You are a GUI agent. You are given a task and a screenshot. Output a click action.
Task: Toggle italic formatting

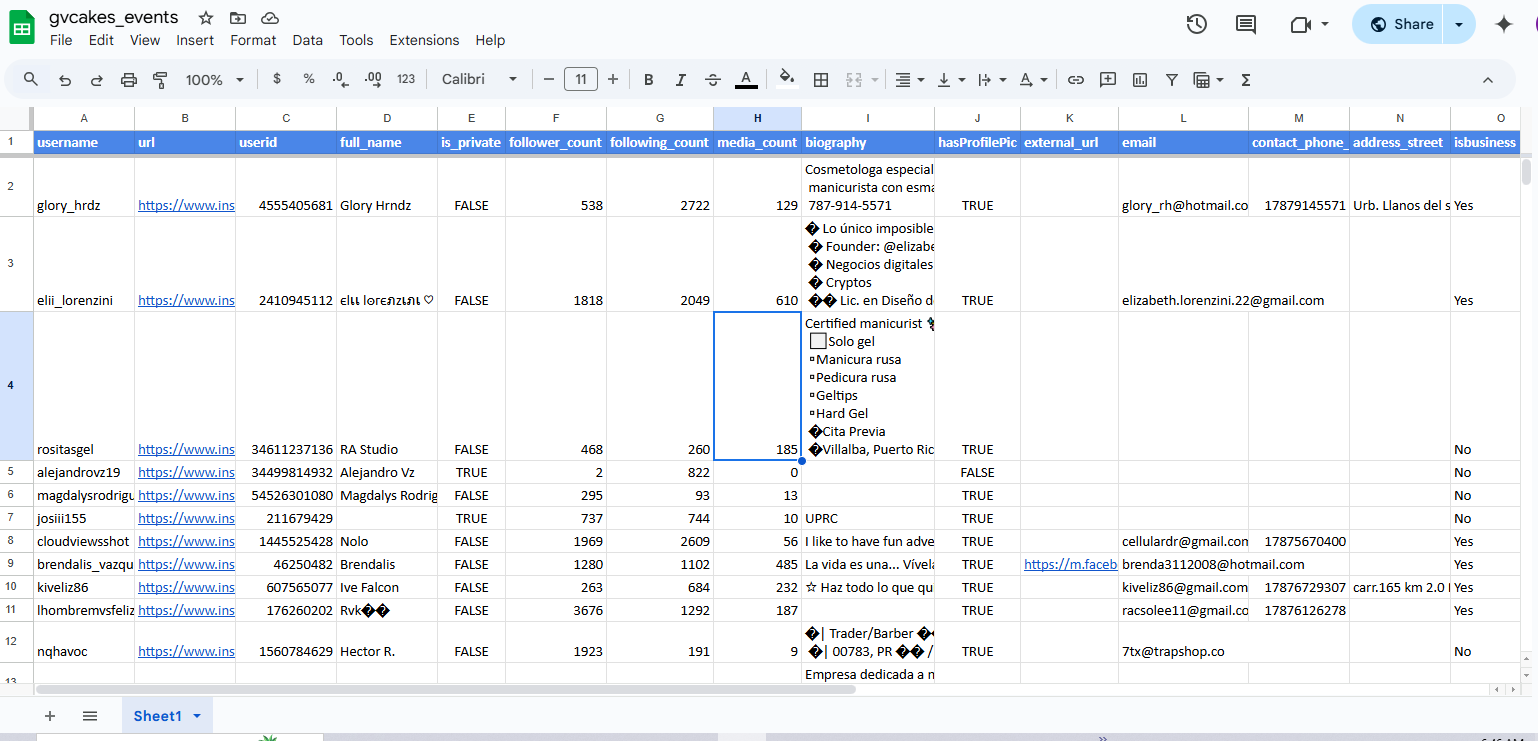(x=681, y=79)
